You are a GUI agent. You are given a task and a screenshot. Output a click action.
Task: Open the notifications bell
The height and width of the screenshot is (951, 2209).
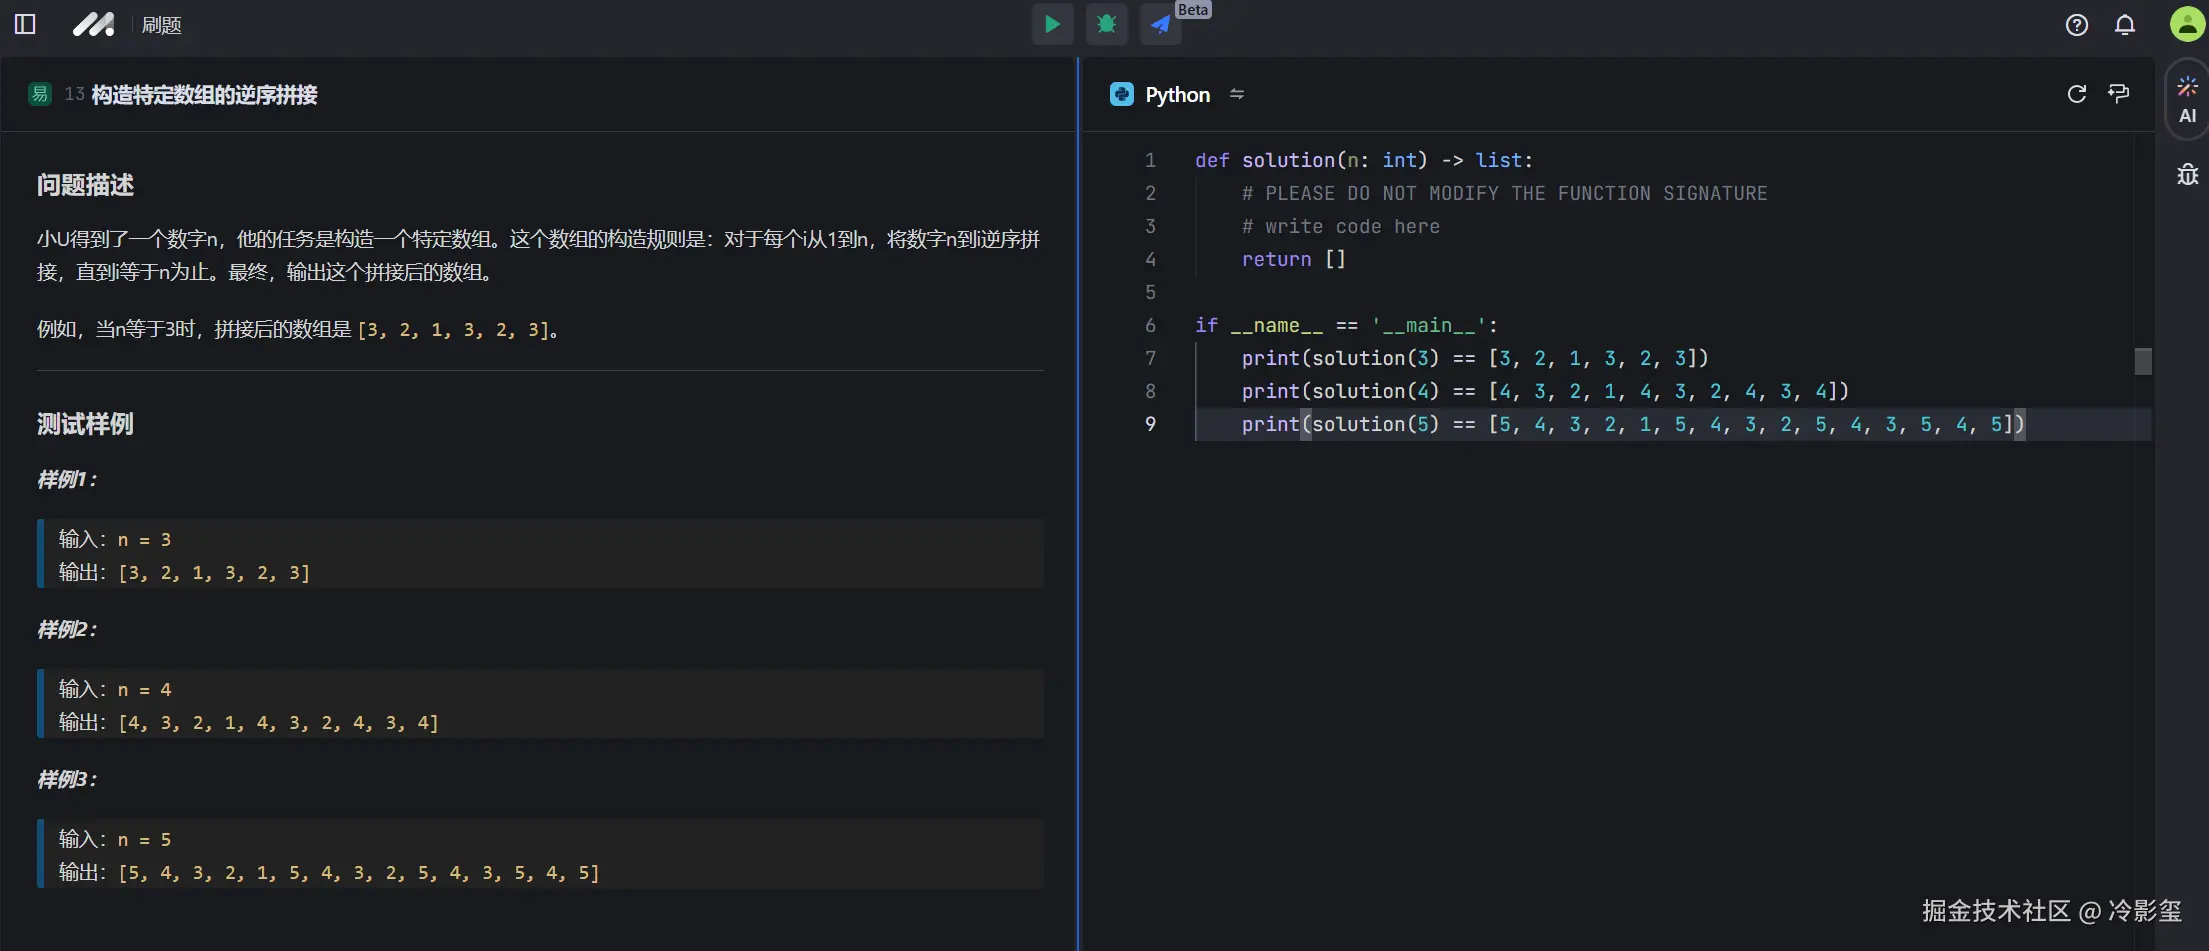pyautogui.click(x=2125, y=25)
